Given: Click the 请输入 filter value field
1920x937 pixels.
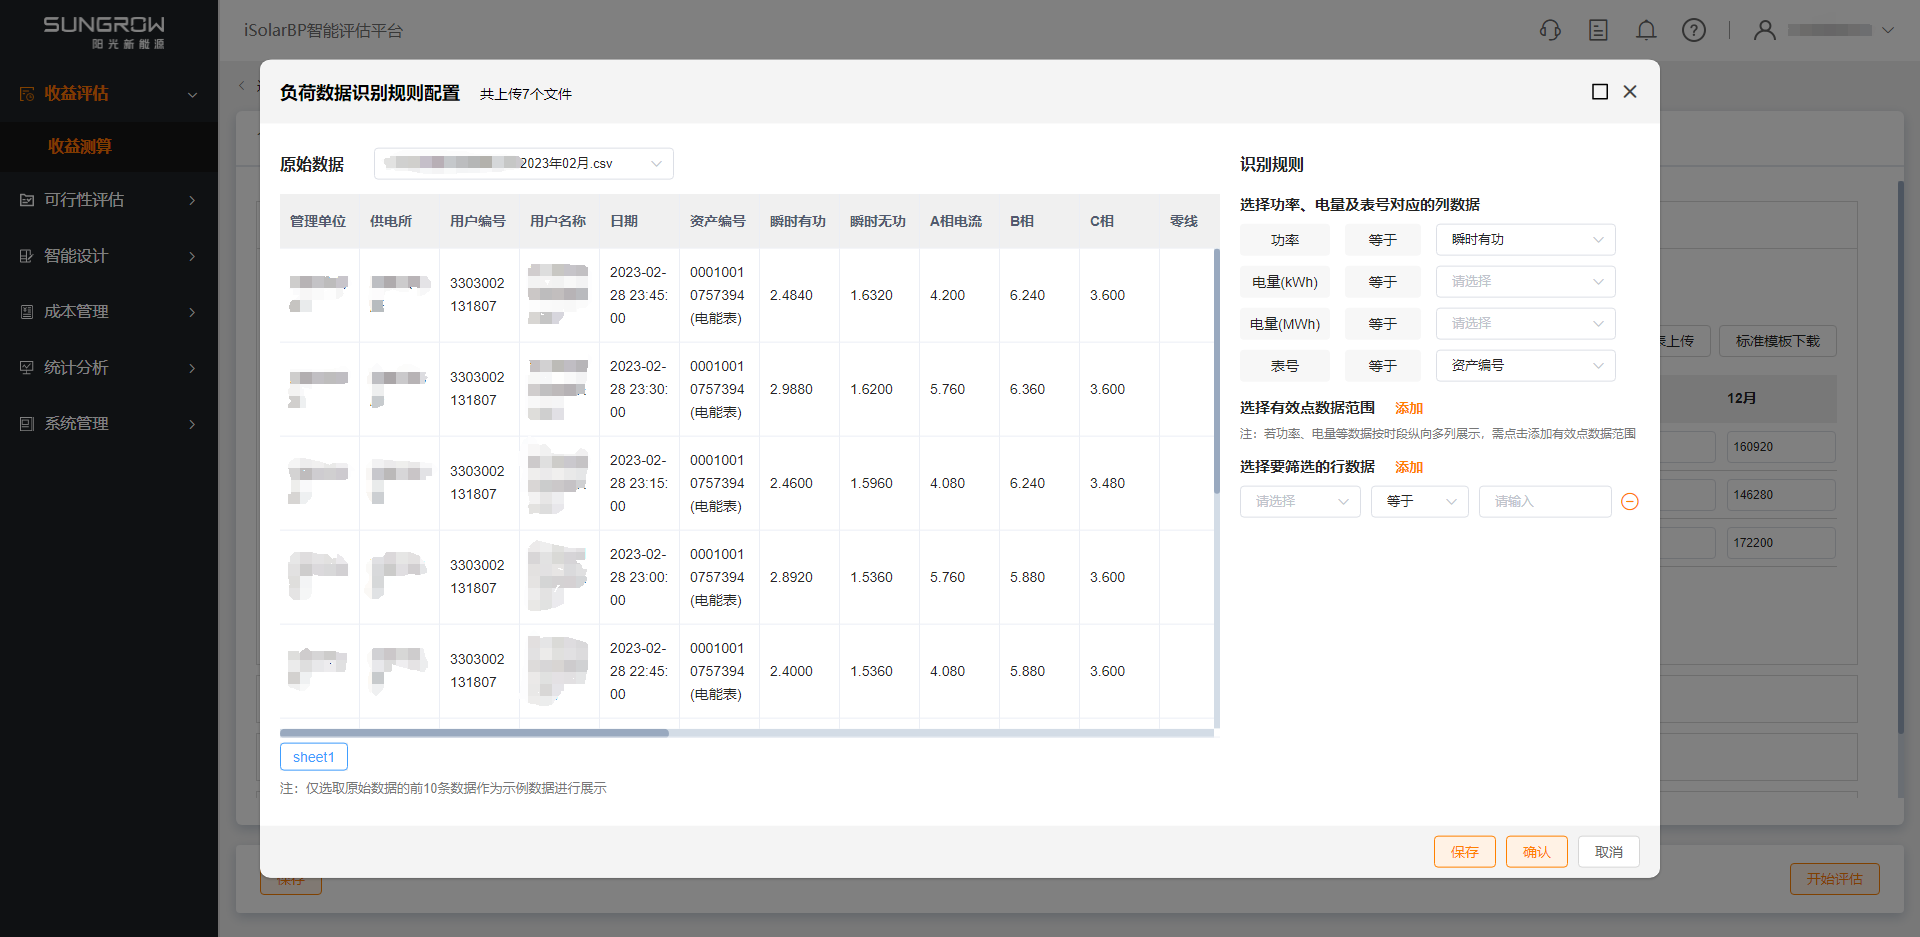Looking at the screenshot, I should pos(1544,502).
